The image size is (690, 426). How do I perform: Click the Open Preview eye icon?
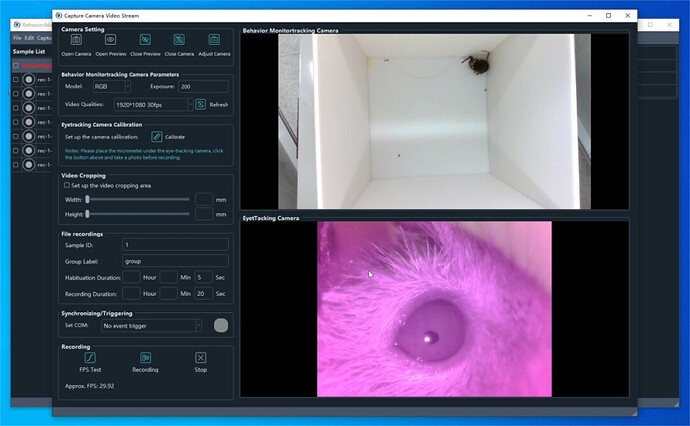(111, 40)
